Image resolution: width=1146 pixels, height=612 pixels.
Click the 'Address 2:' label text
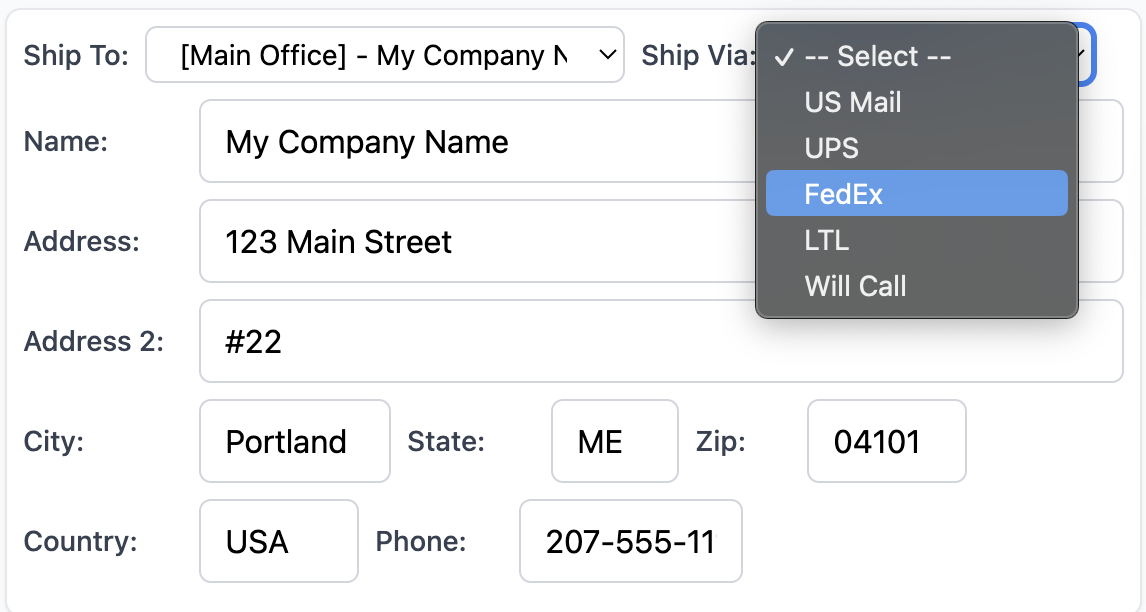pos(94,342)
